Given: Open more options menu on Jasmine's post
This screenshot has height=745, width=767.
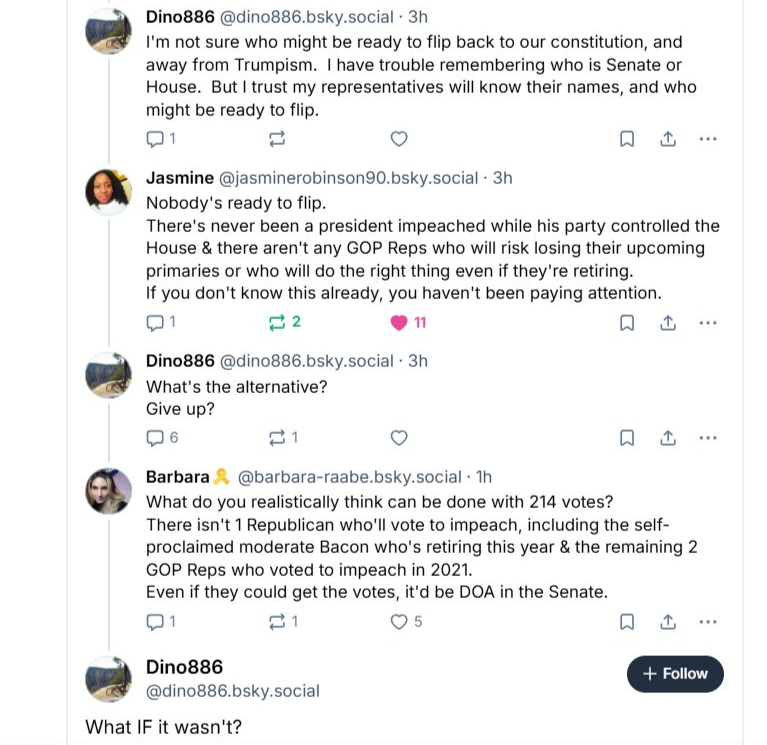Looking at the screenshot, I should 708,322.
